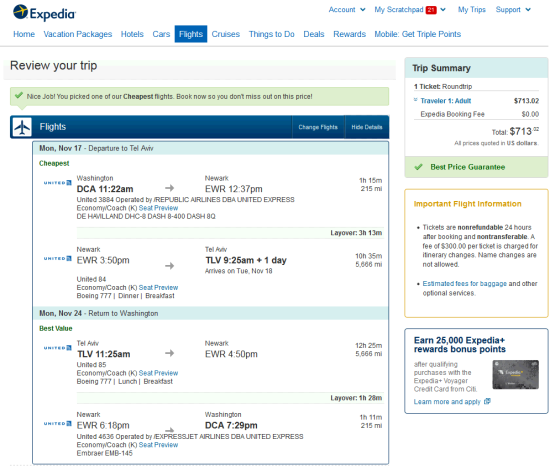Open Estimated fees for baggage link
This screenshot has height=466, width=550.
pyautogui.click(x=464, y=283)
